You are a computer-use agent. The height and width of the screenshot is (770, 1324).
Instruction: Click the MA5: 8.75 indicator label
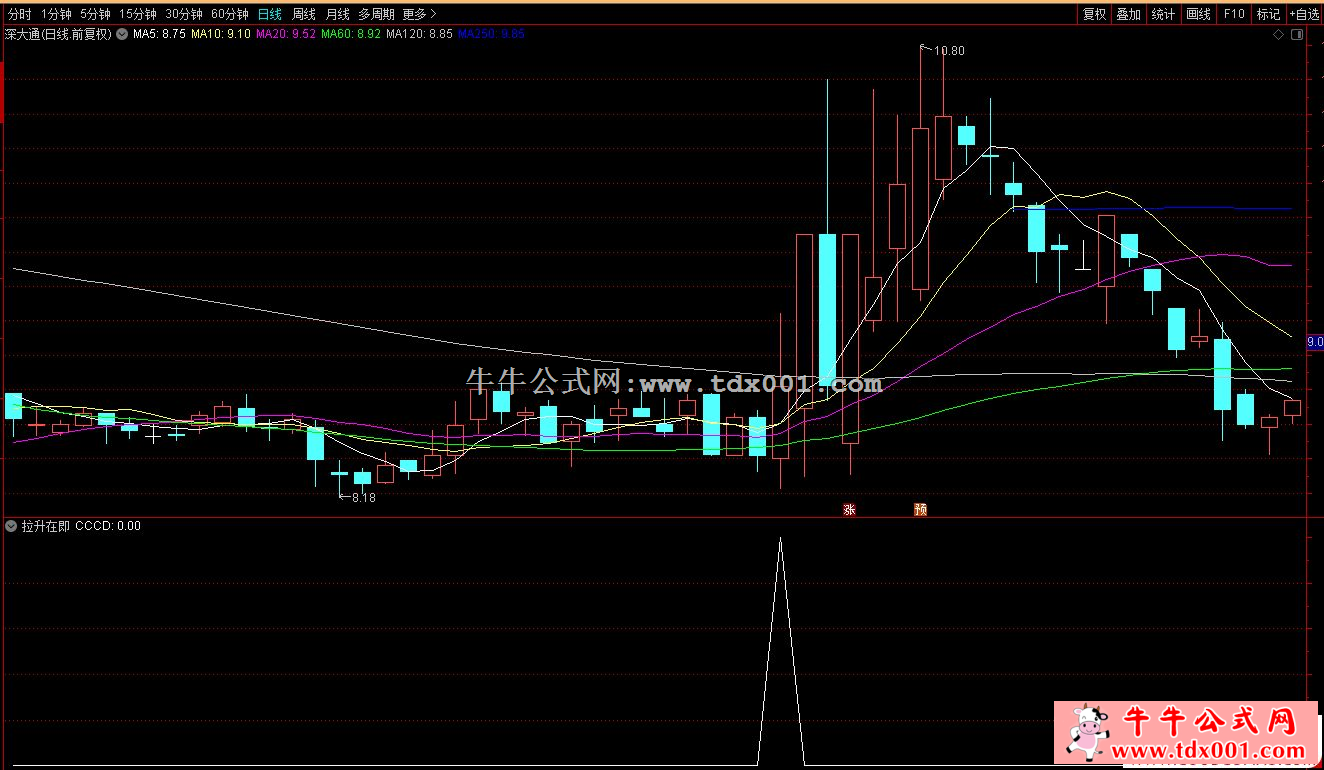[159, 34]
